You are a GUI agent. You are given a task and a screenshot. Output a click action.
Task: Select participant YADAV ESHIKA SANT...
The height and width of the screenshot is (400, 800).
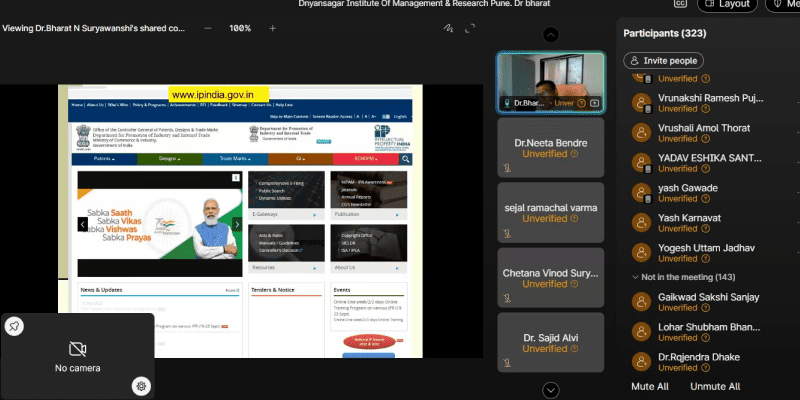[x=711, y=163]
